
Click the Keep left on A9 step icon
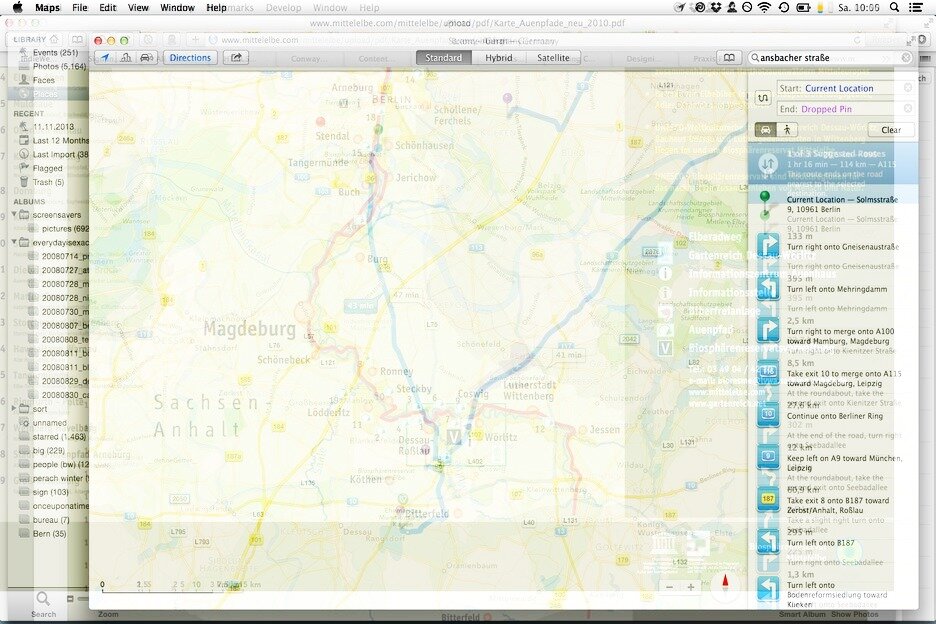click(768, 458)
